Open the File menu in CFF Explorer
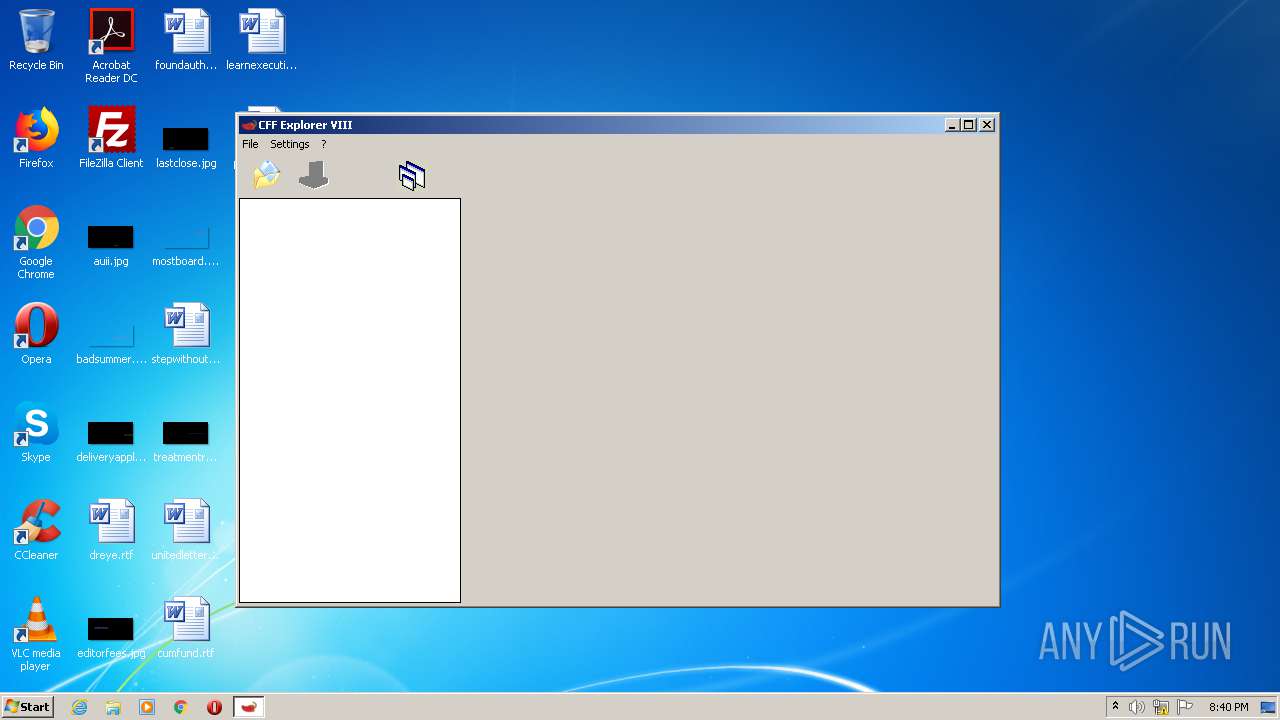 tap(250, 144)
